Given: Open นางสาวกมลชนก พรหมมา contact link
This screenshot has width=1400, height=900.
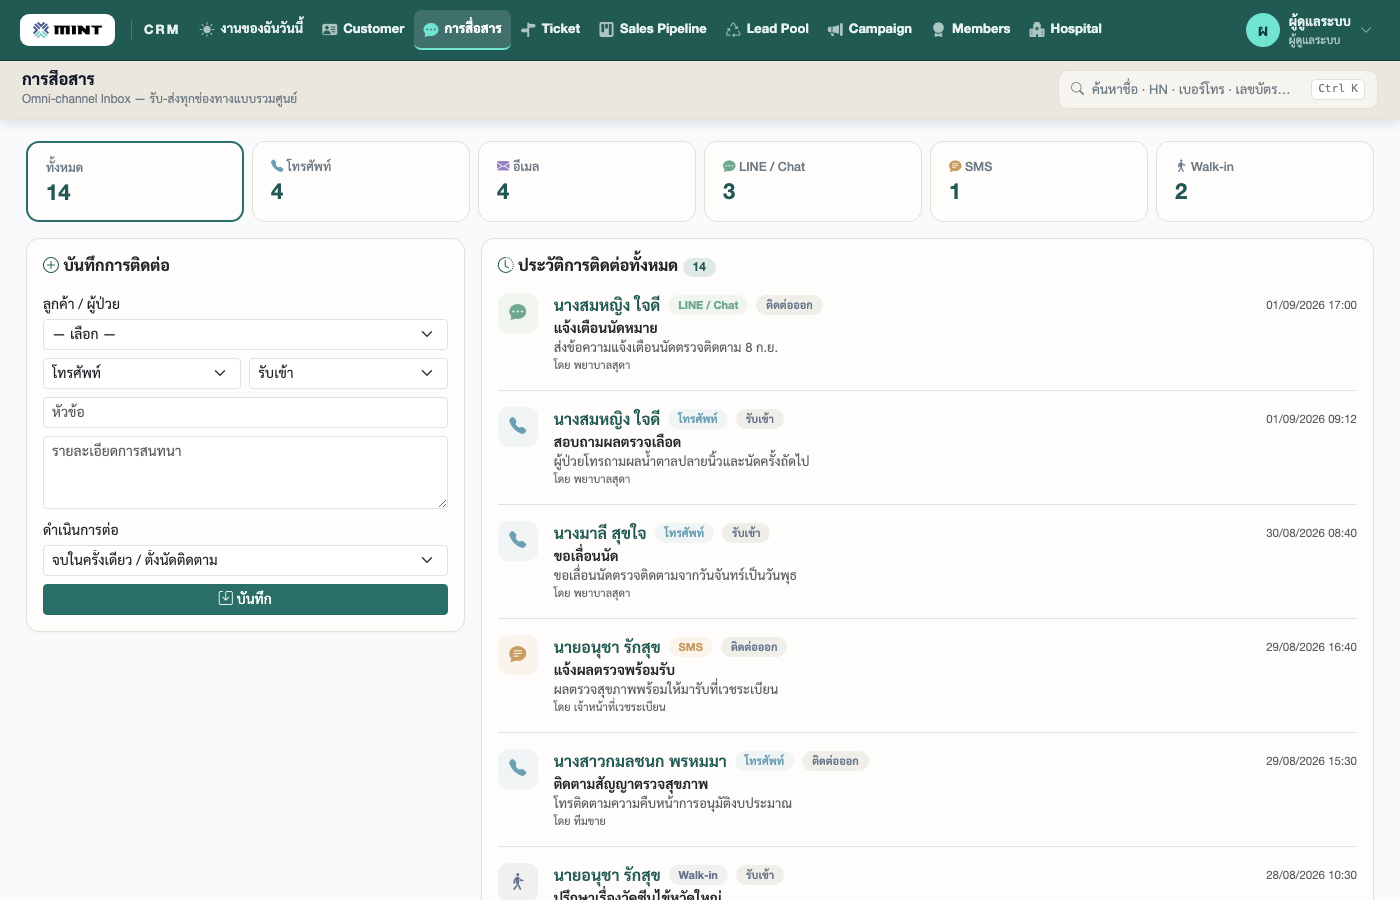Looking at the screenshot, I should tap(640, 761).
